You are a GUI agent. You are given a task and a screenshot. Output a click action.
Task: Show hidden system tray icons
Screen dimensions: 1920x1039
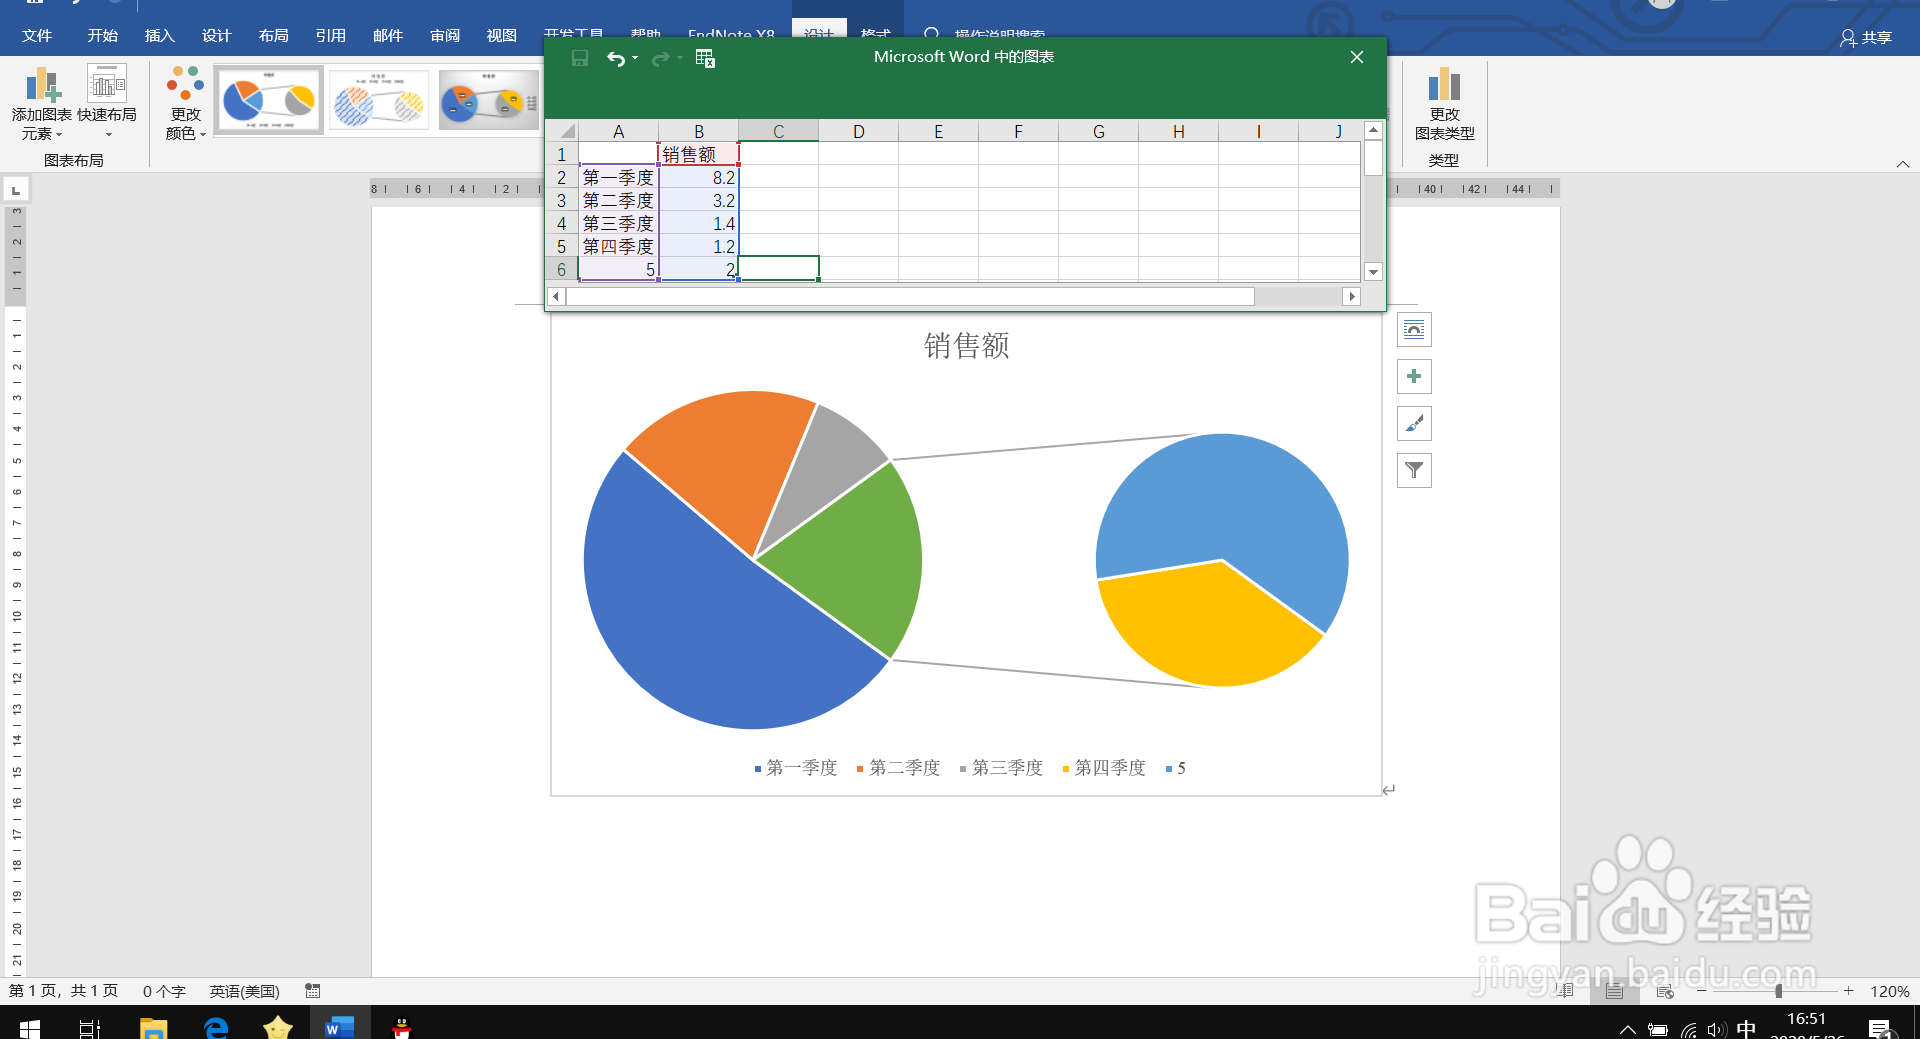tap(1628, 1029)
